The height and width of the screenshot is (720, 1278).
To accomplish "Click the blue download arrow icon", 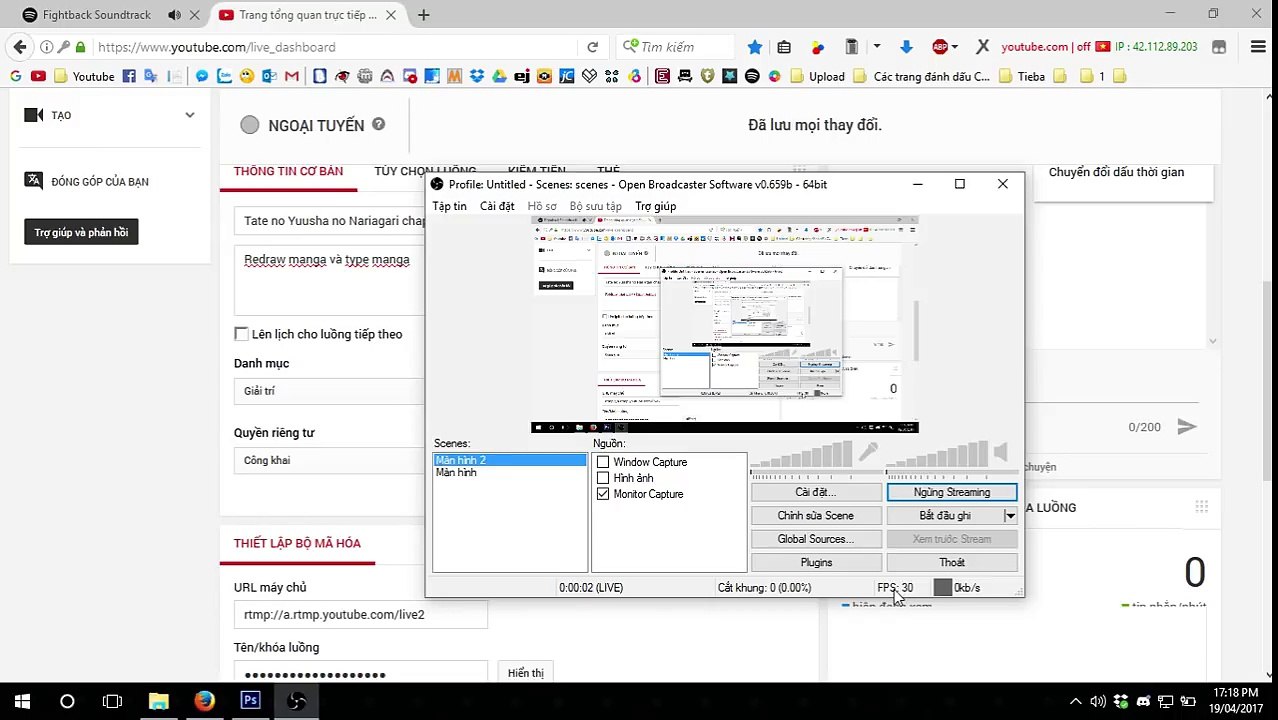I will 906,47.
